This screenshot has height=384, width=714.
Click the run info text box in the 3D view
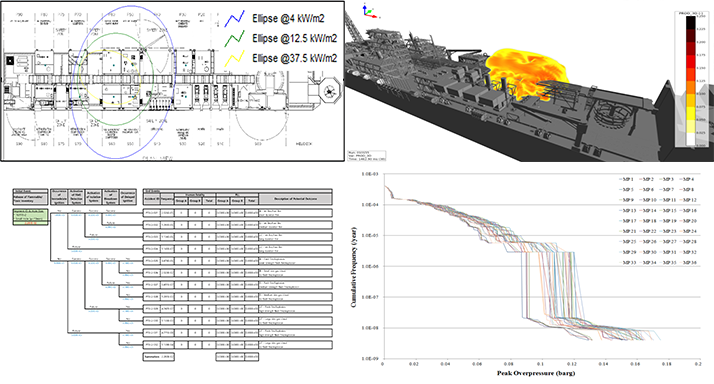tap(367, 155)
